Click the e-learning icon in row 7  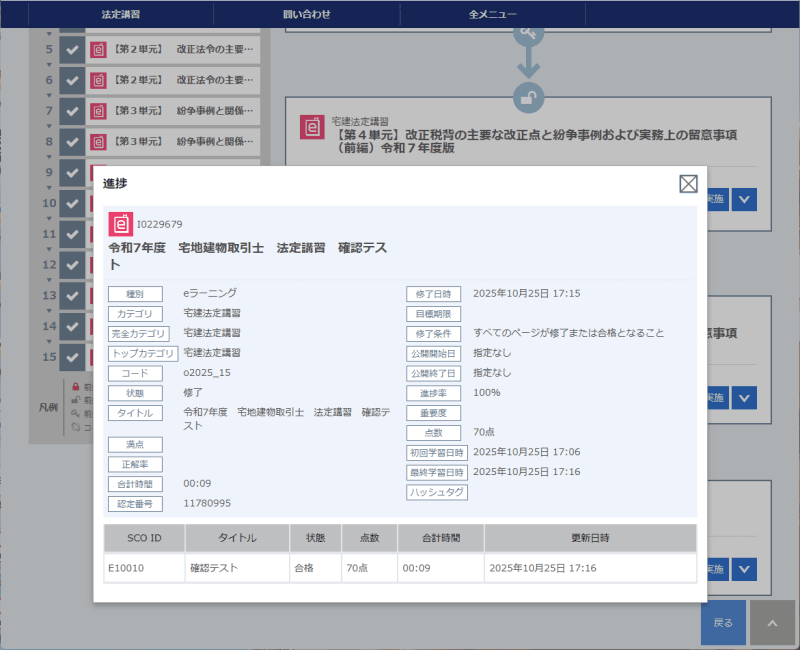(x=98, y=111)
